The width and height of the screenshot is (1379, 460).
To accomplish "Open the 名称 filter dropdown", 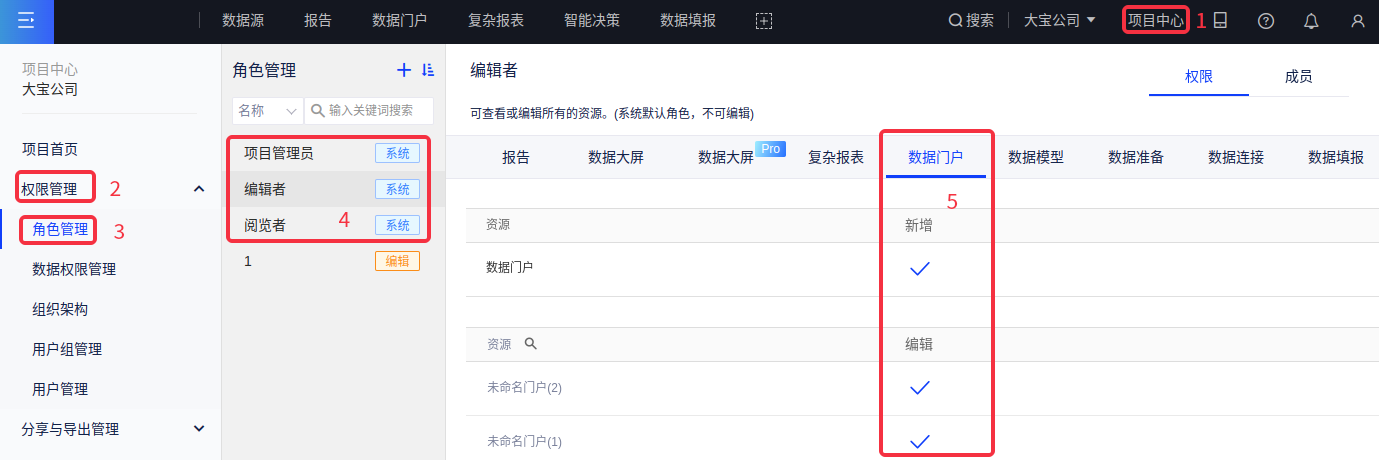I will 267,110.
